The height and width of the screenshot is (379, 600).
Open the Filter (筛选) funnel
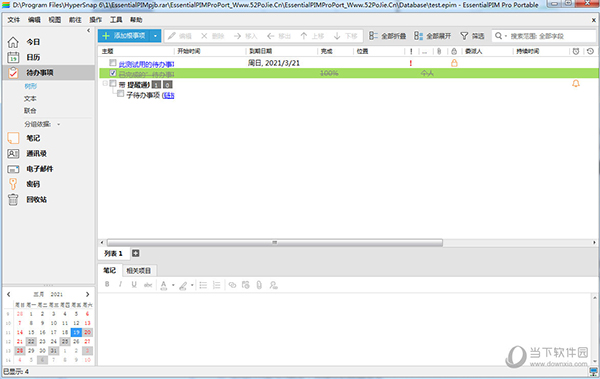click(472, 36)
